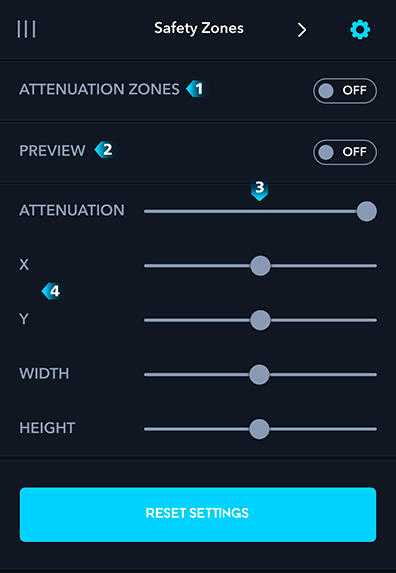Click callout marker number 1

[195, 89]
